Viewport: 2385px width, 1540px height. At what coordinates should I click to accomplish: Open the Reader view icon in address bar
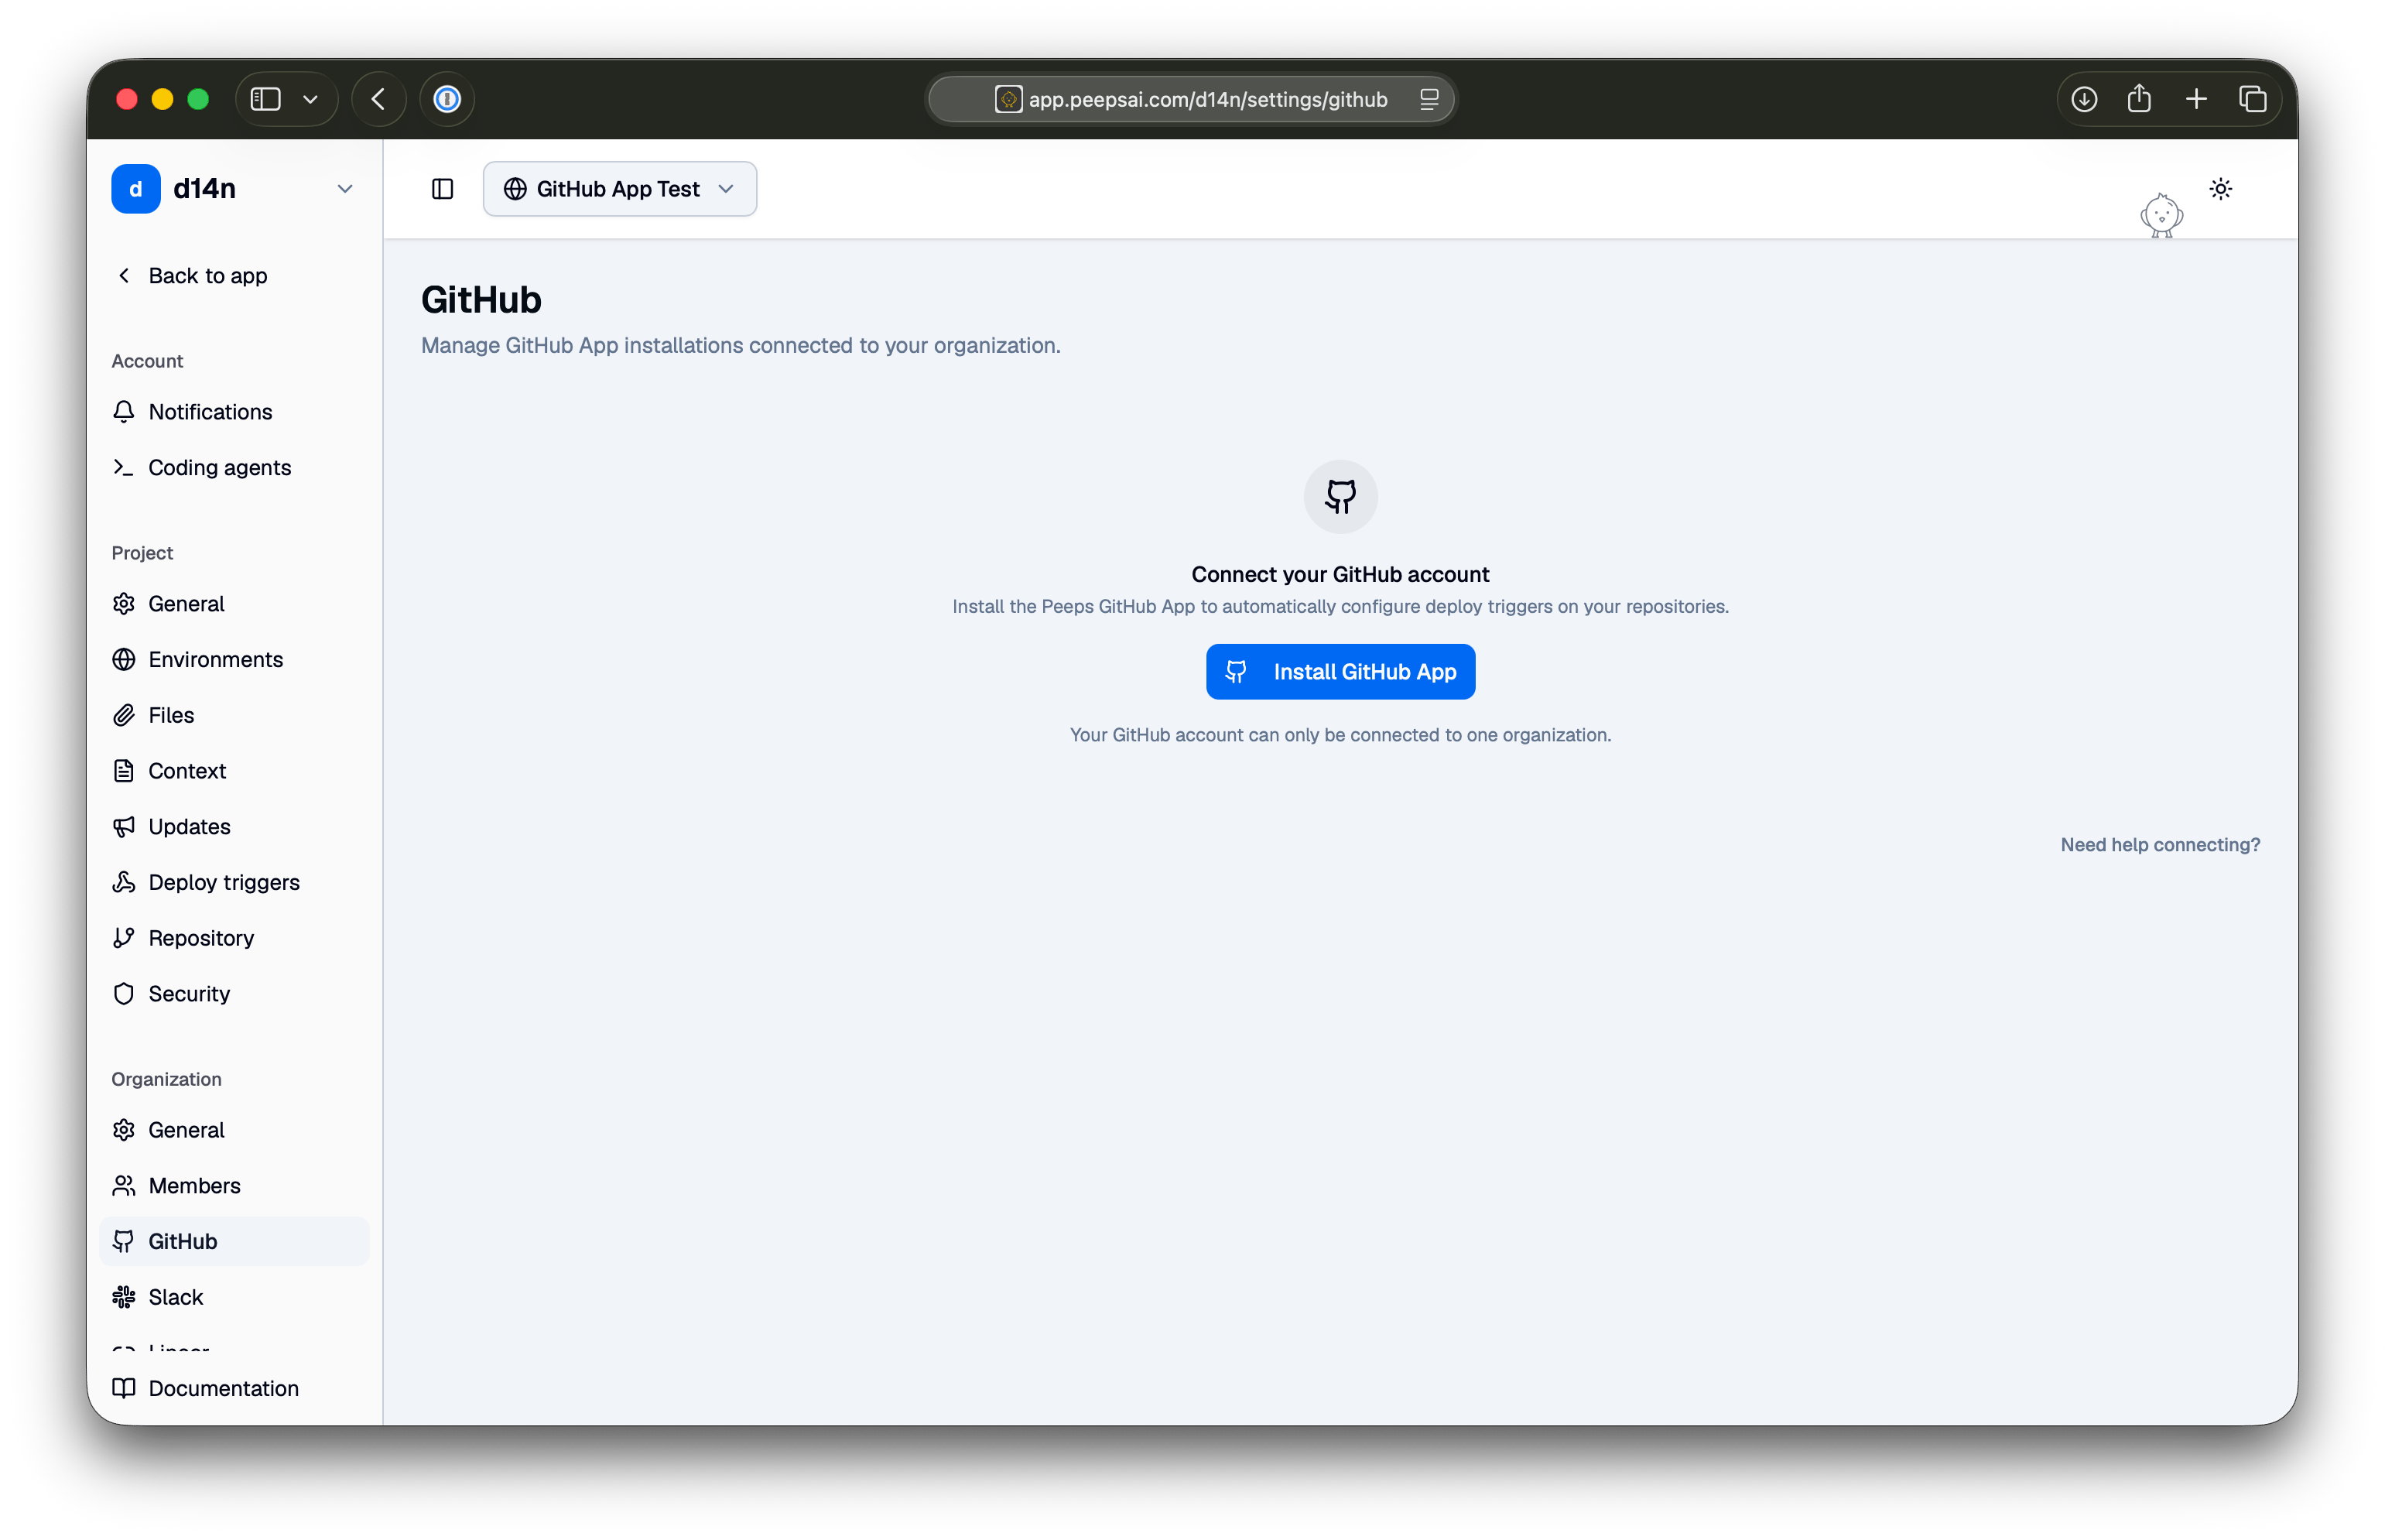[x=1428, y=99]
